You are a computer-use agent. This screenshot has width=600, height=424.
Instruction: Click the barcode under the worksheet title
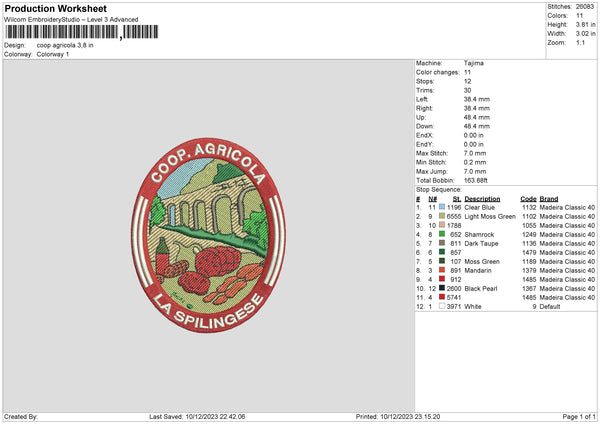[x=81, y=32]
